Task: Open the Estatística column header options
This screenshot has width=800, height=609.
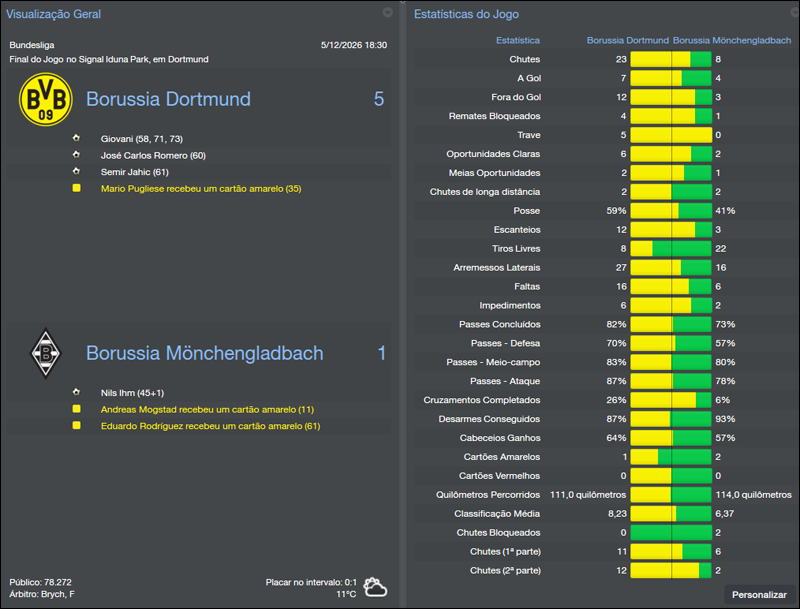Action: click(x=521, y=40)
